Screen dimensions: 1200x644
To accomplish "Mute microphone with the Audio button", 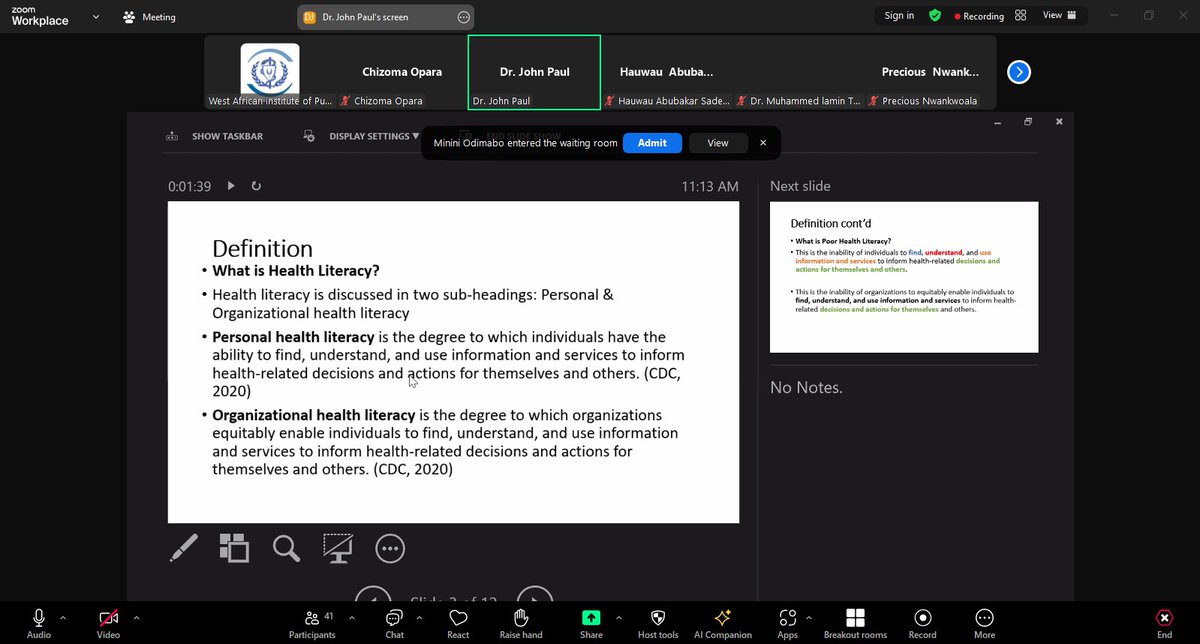I will click(x=39, y=623).
